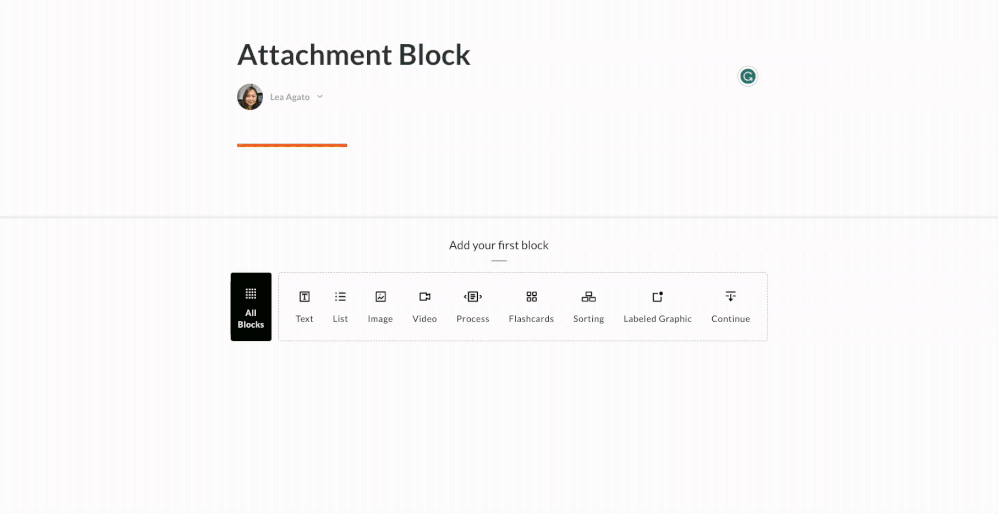Open the All Blocks library
998x514 pixels.
tap(251, 307)
